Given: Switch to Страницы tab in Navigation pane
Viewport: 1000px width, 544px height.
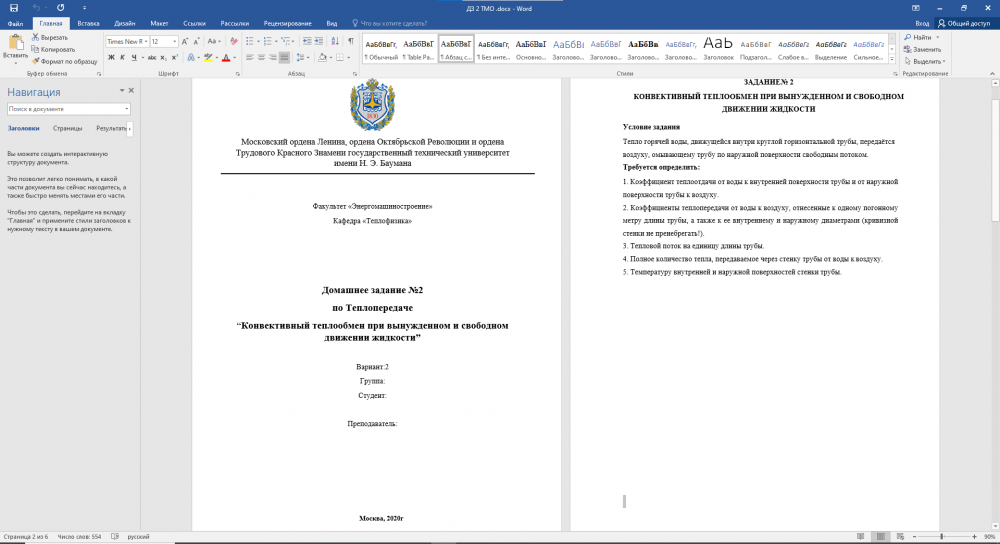Looking at the screenshot, I should tap(68, 128).
